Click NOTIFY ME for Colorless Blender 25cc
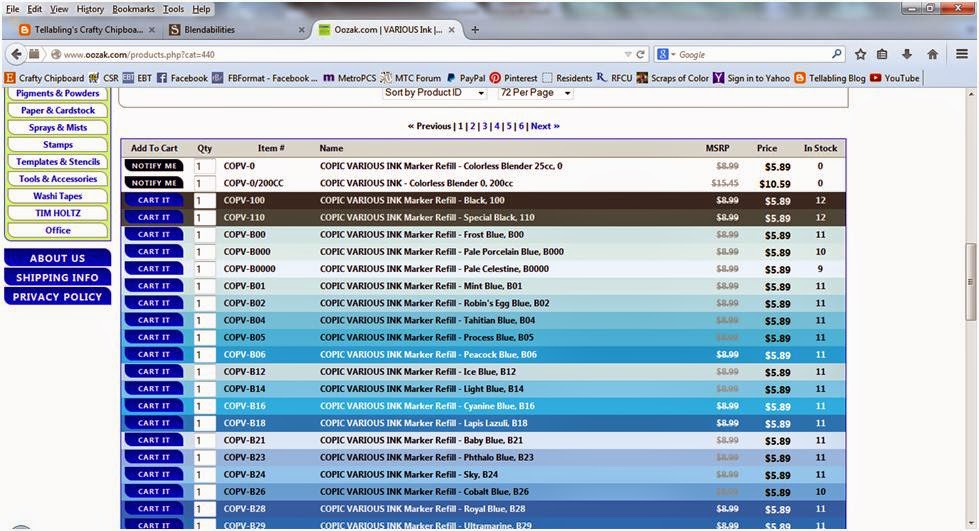Image resolution: width=979 pixels, height=531 pixels. [154, 166]
